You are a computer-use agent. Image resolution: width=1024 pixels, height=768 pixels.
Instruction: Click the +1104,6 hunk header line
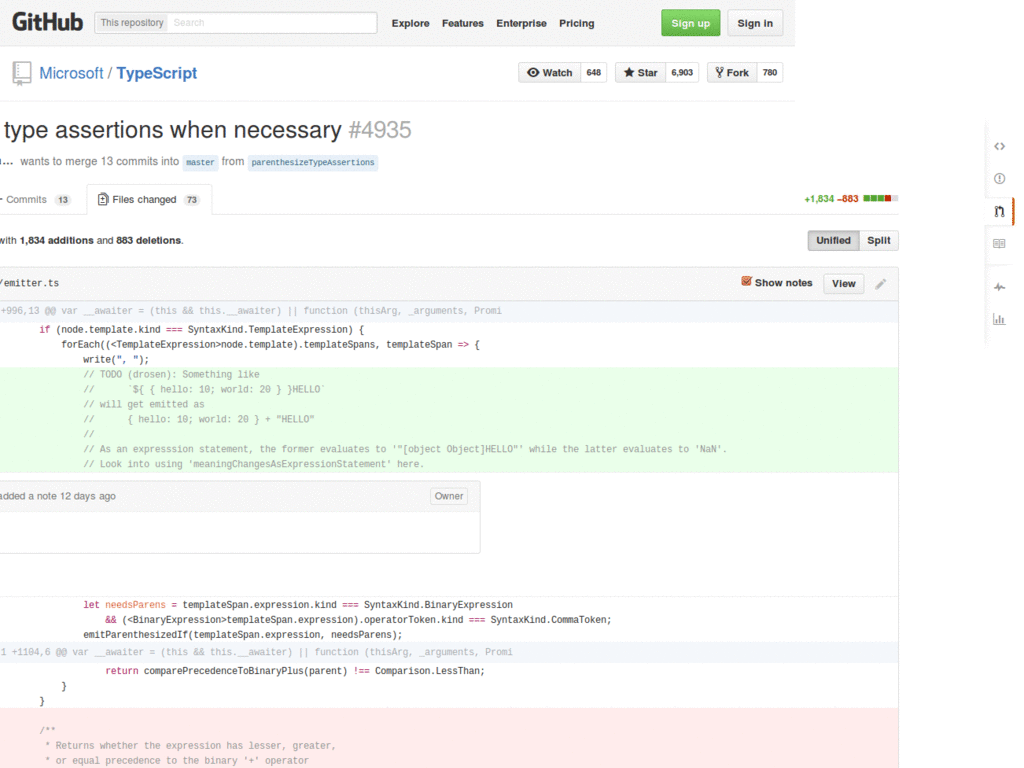(x=449, y=652)
